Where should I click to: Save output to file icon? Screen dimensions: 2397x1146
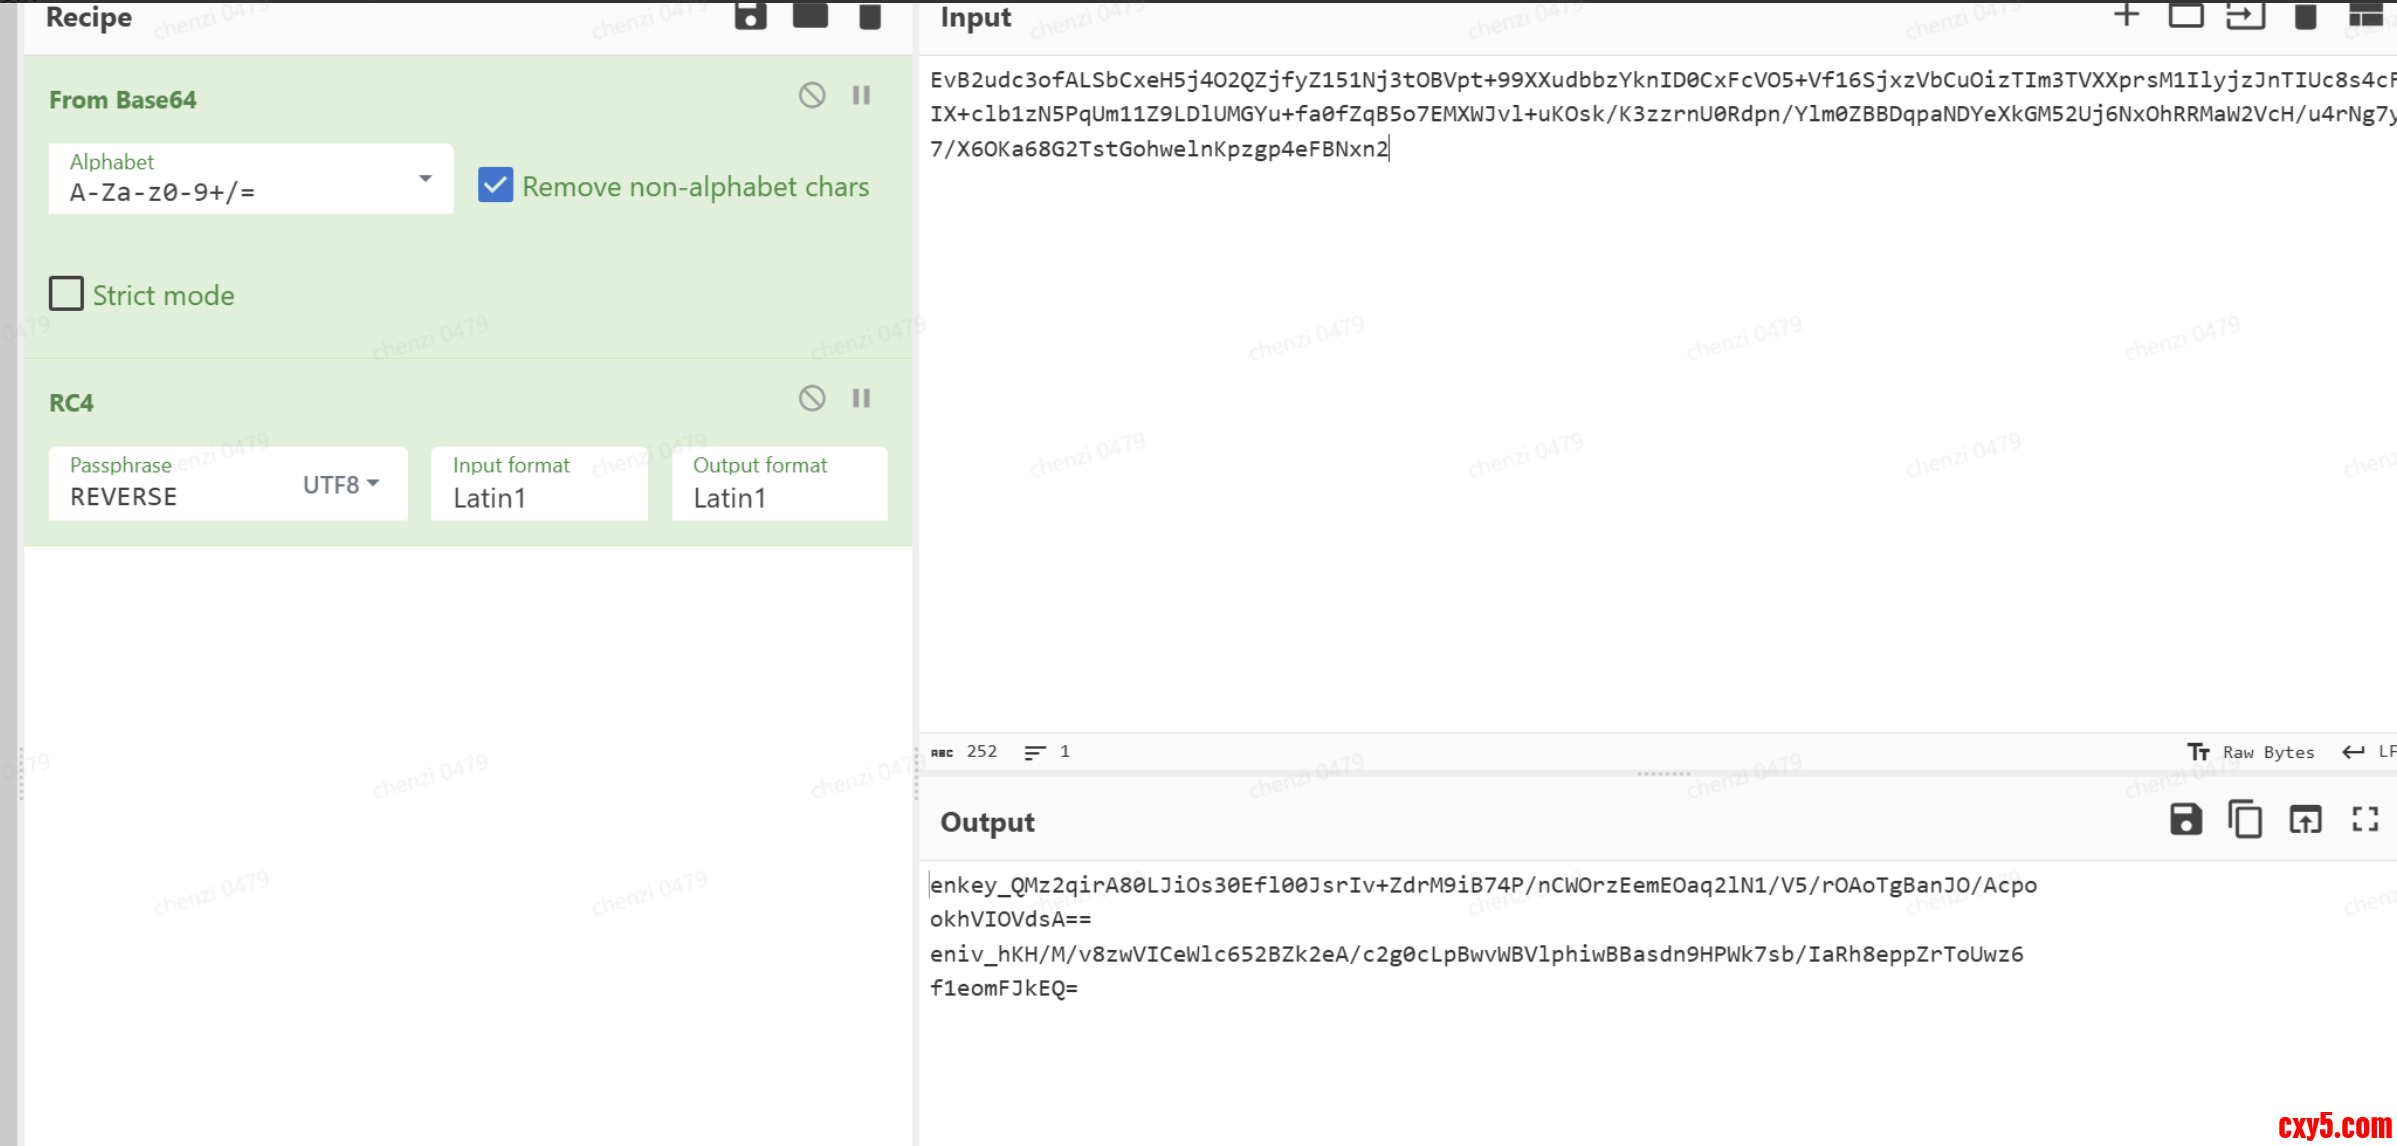(x=2185, y=820)
